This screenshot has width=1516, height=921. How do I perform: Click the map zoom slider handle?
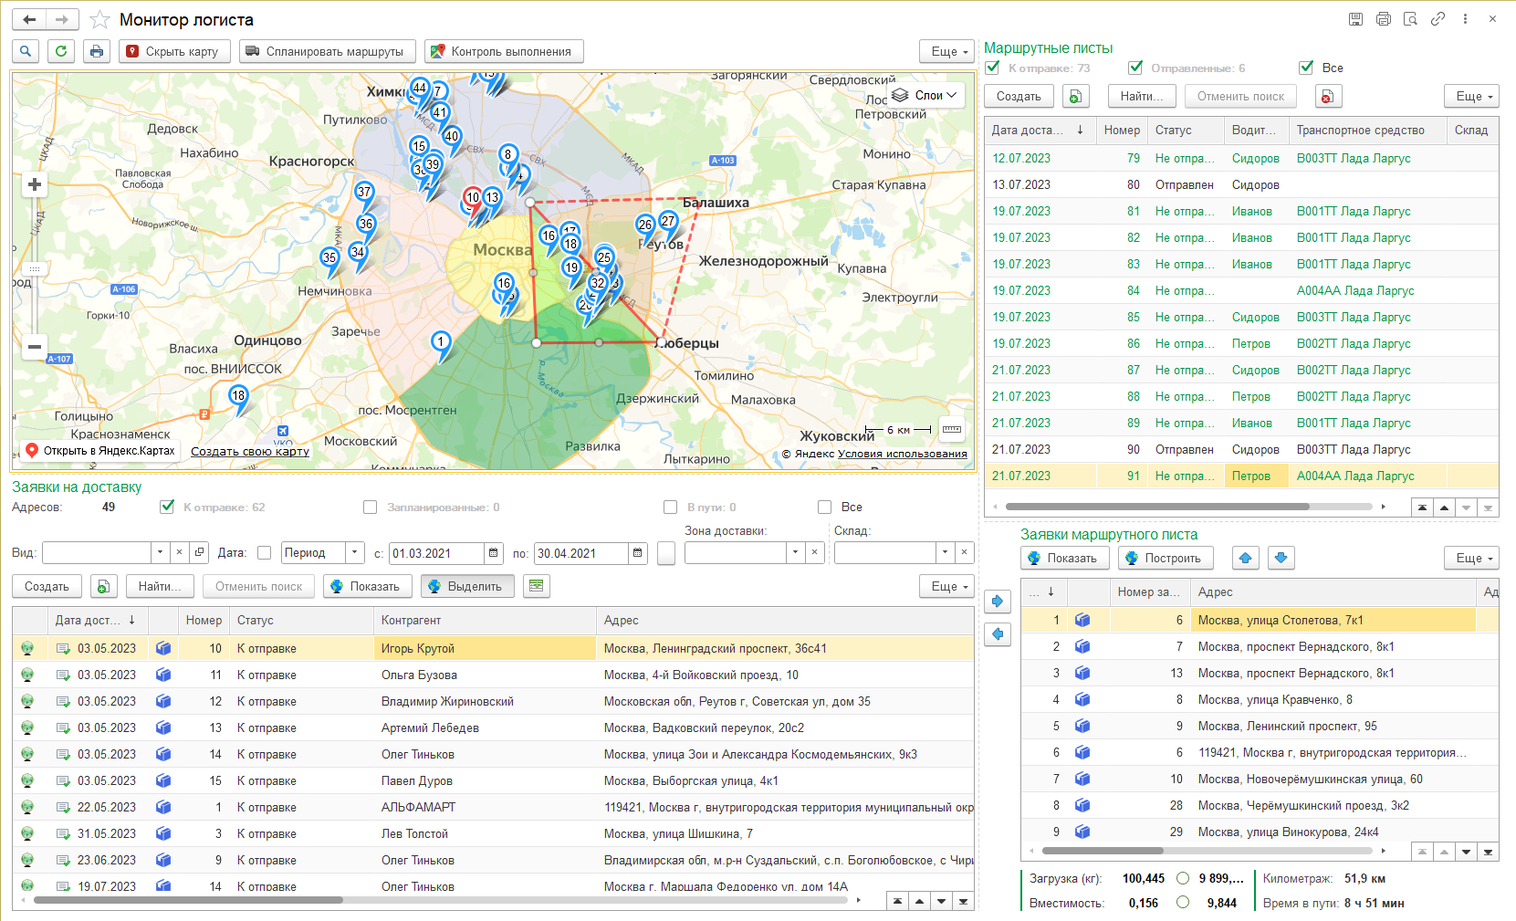[34, 268]
